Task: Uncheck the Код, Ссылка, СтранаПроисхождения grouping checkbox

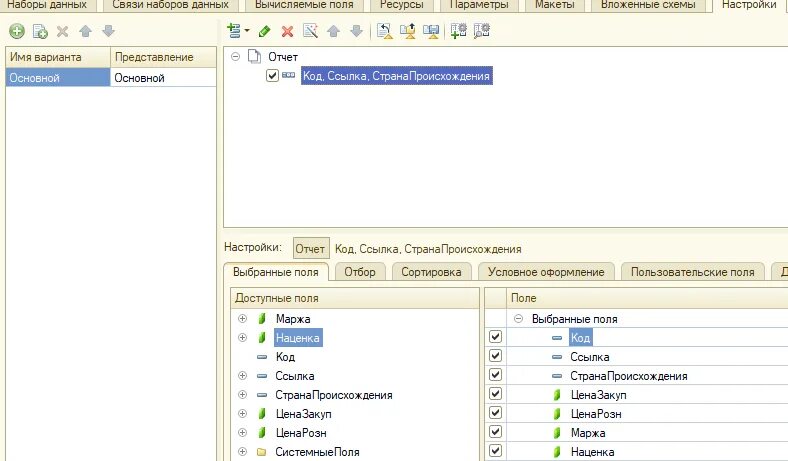Action: [272, 75]
